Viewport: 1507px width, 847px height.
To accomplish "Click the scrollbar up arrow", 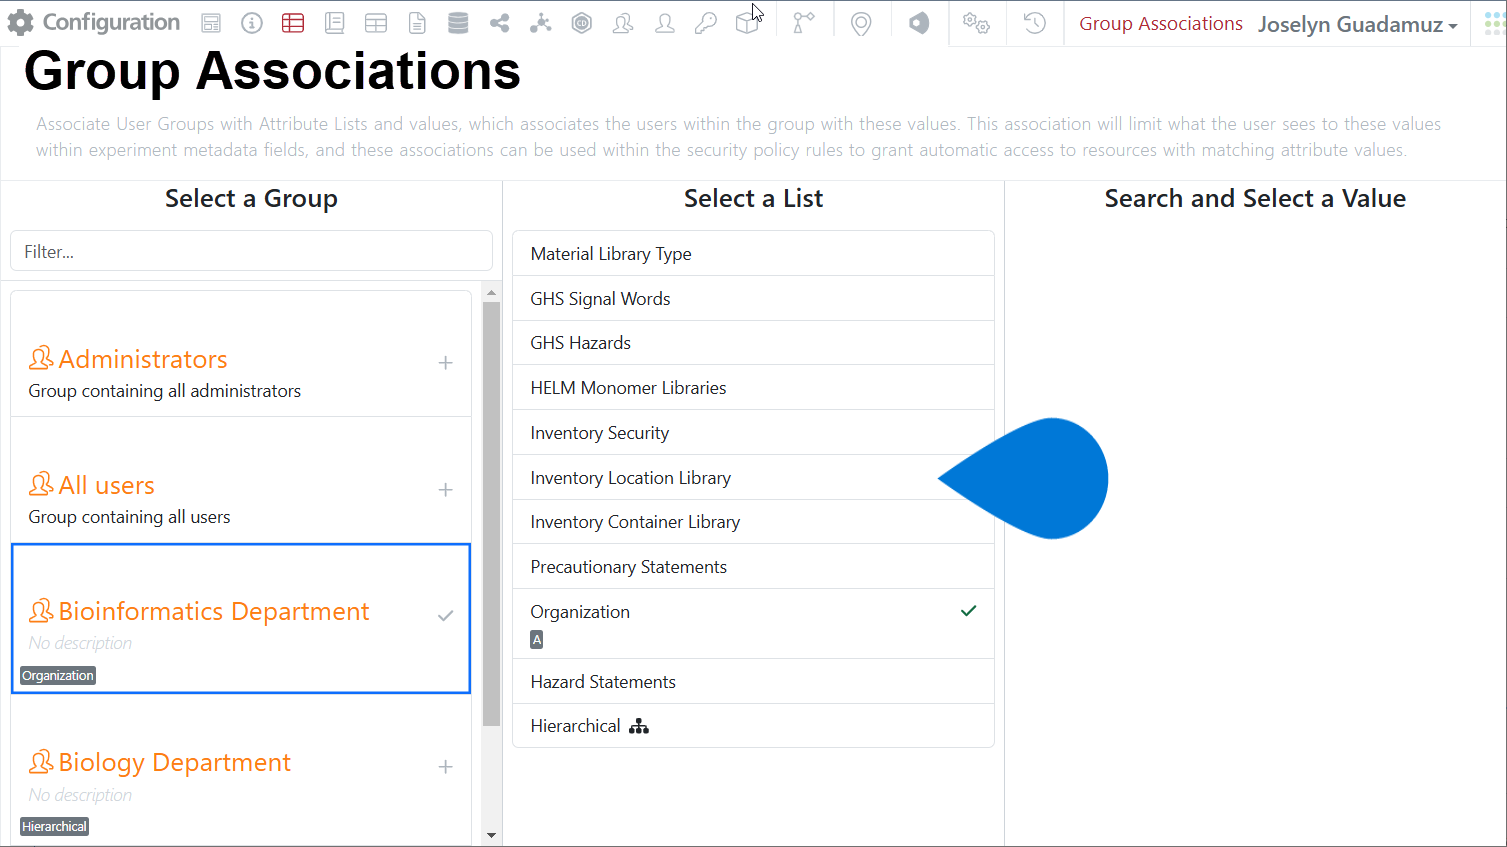I will pos(491,293).
